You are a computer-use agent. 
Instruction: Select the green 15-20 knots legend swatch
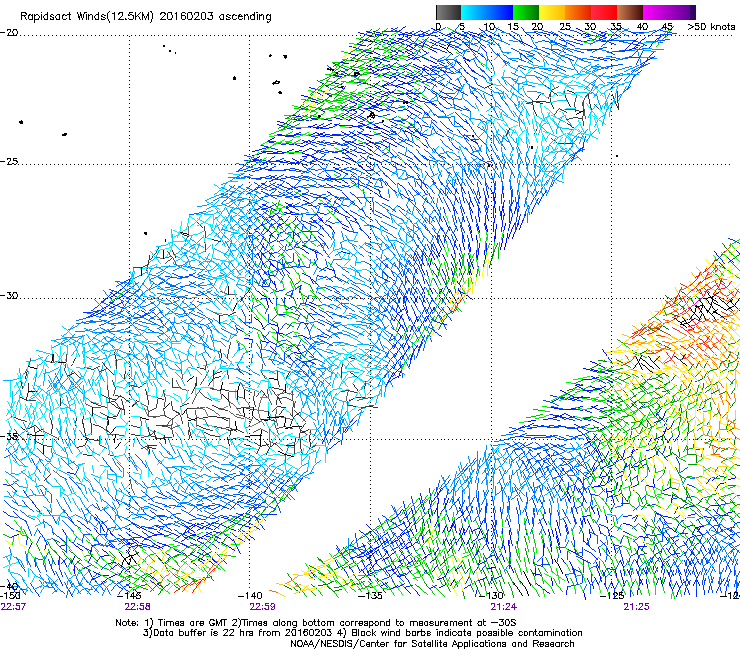(x=526, y=12)
